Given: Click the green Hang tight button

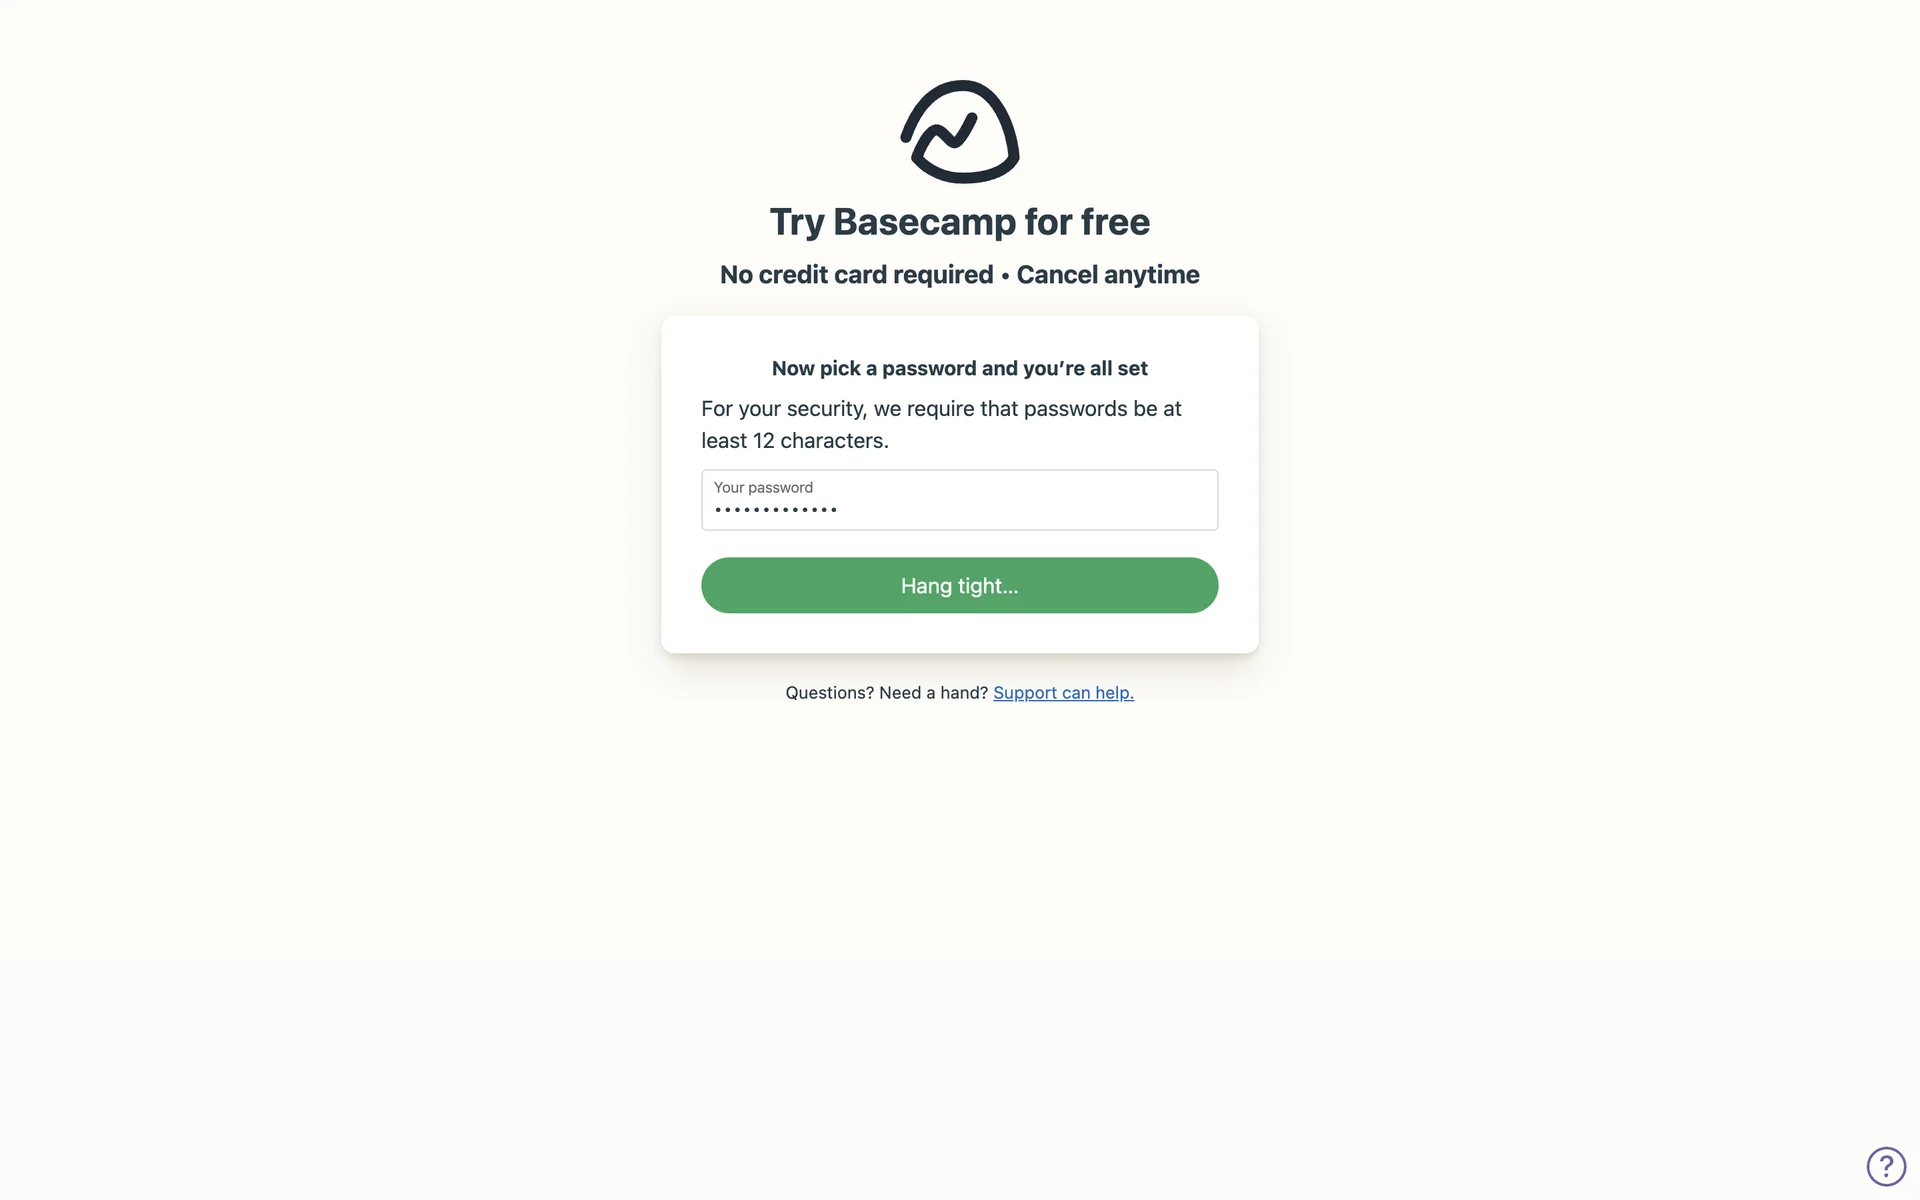Looking at the screenshot, I should pos(960,585).
